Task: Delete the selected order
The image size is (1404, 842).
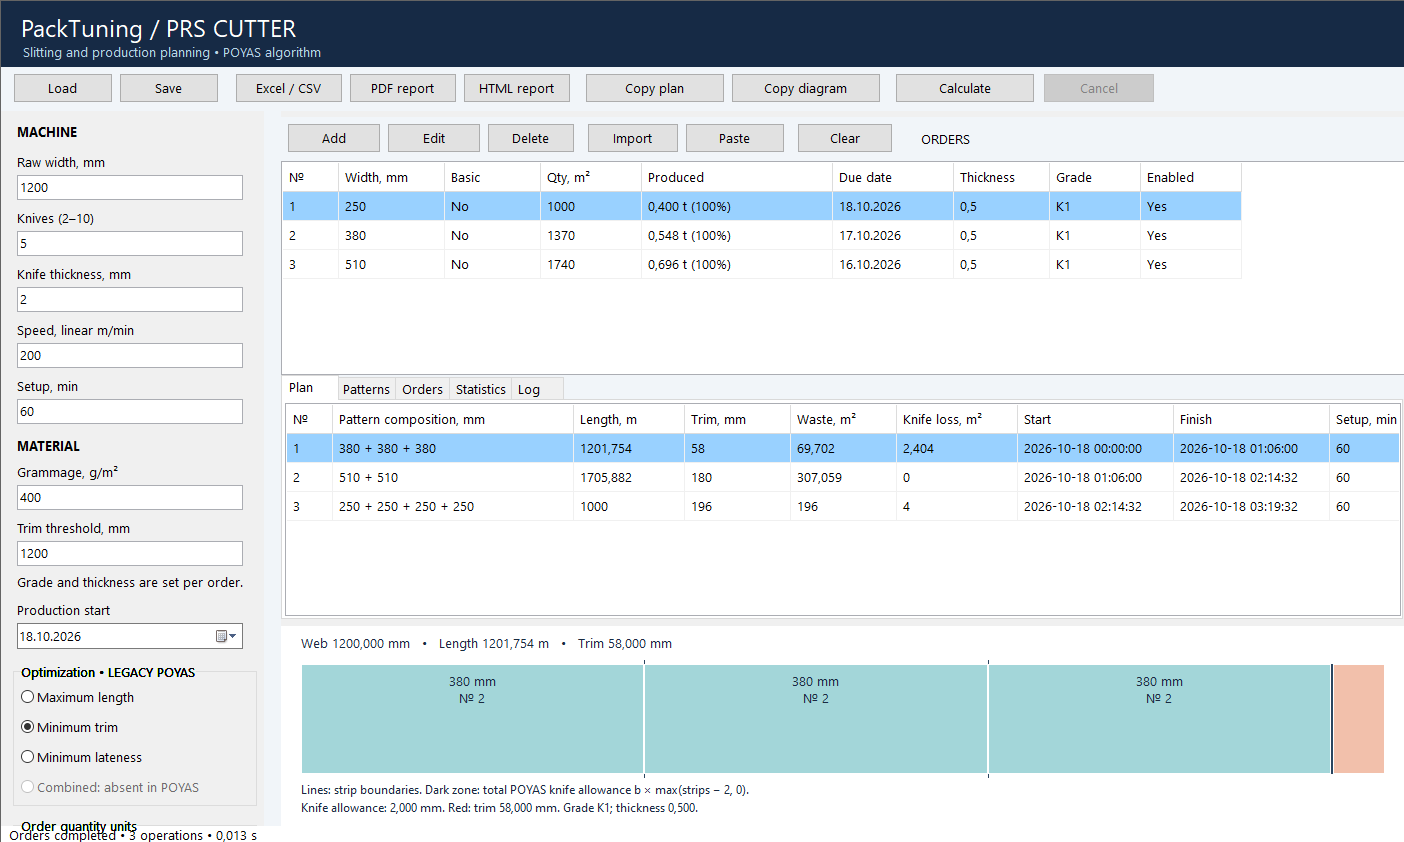Action: [531, 138]
